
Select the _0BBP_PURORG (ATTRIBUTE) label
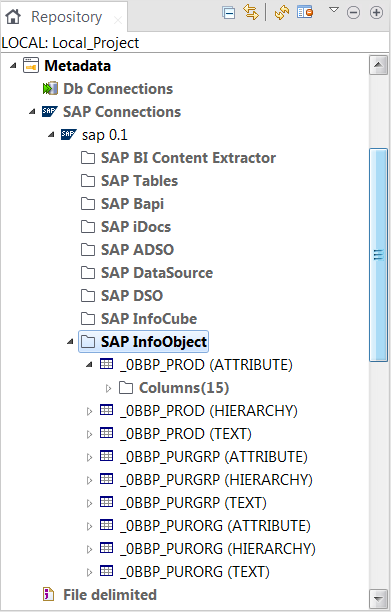[215, 526]
